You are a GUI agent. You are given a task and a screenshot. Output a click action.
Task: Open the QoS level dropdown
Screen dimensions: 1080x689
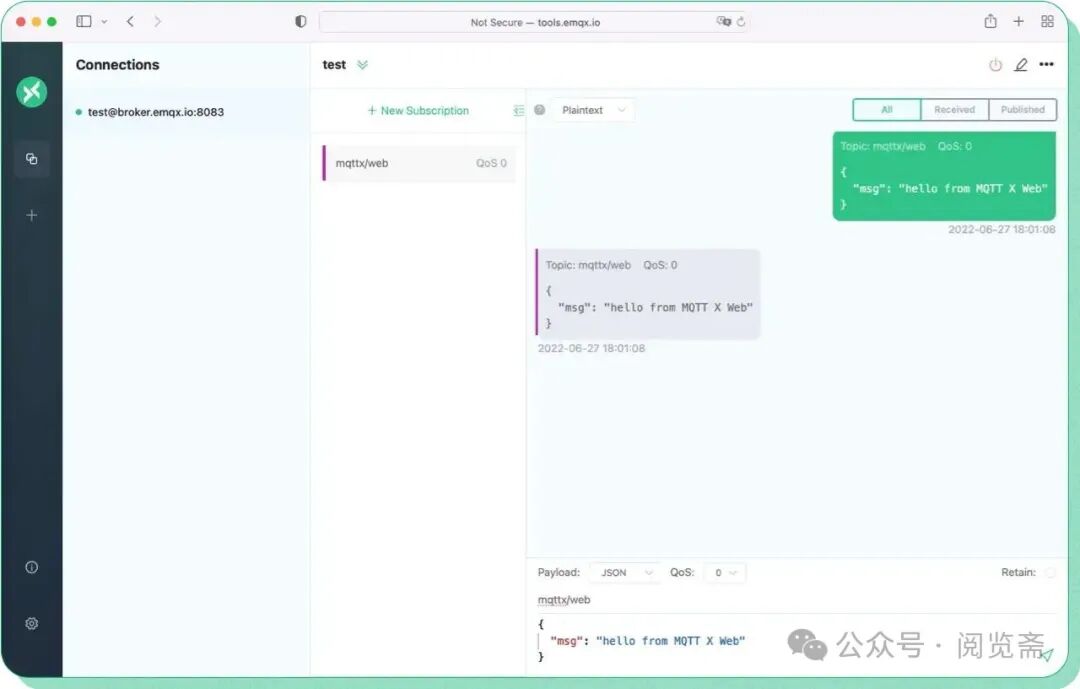723,572
